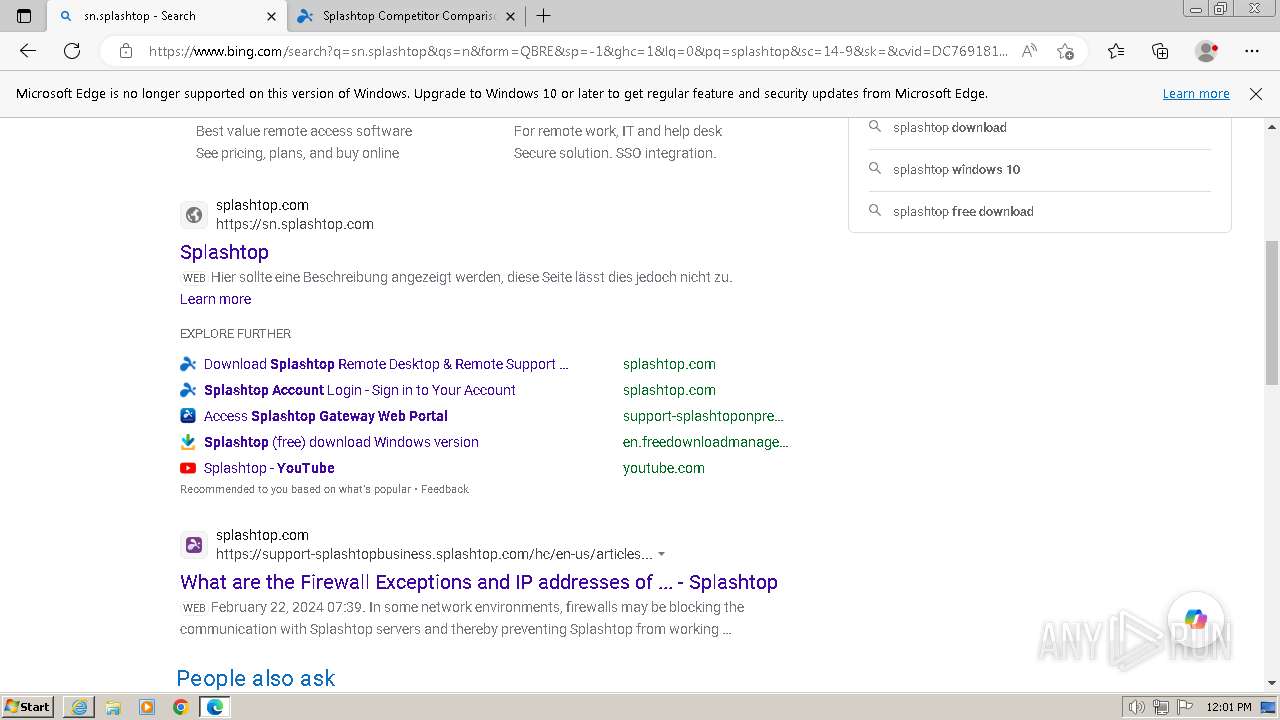Open Download Splashtop Remote Desktop link
This screenshot has width=1280, height=720.
[x=386, y=364]
